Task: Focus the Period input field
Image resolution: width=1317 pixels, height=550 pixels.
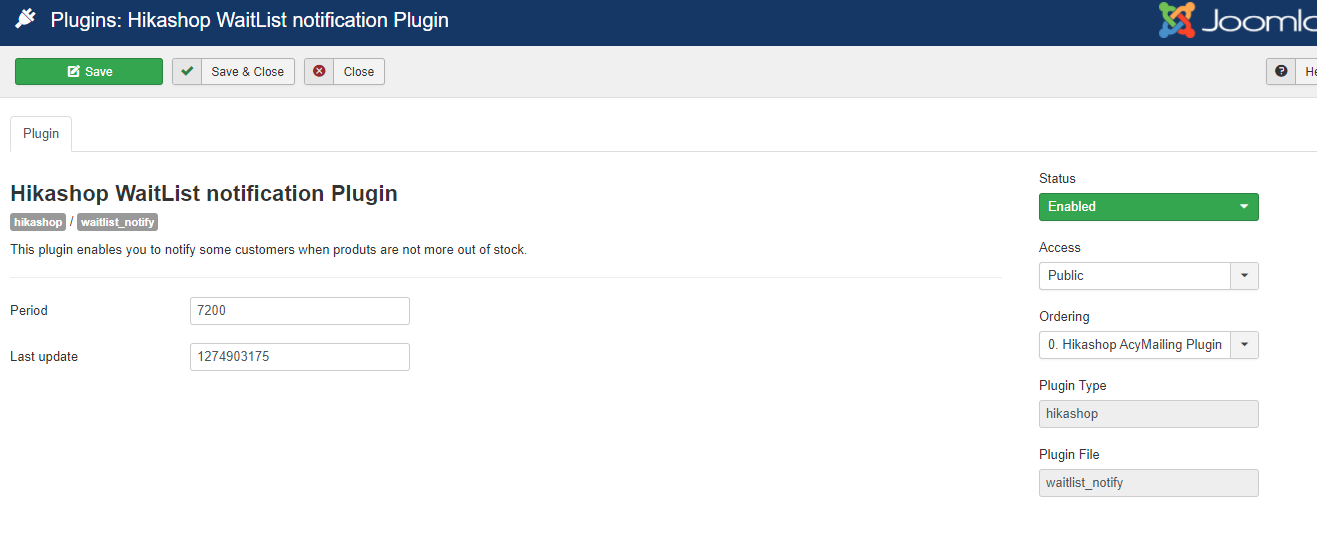Action: click(299, 310)
